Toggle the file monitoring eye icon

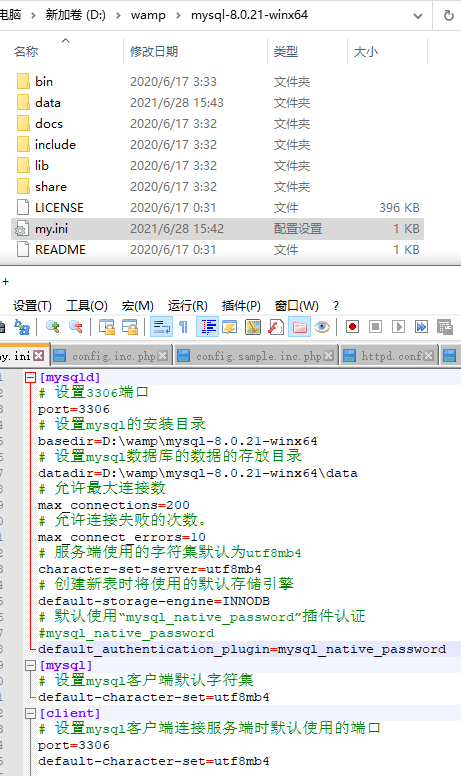[x=322, y=327]
